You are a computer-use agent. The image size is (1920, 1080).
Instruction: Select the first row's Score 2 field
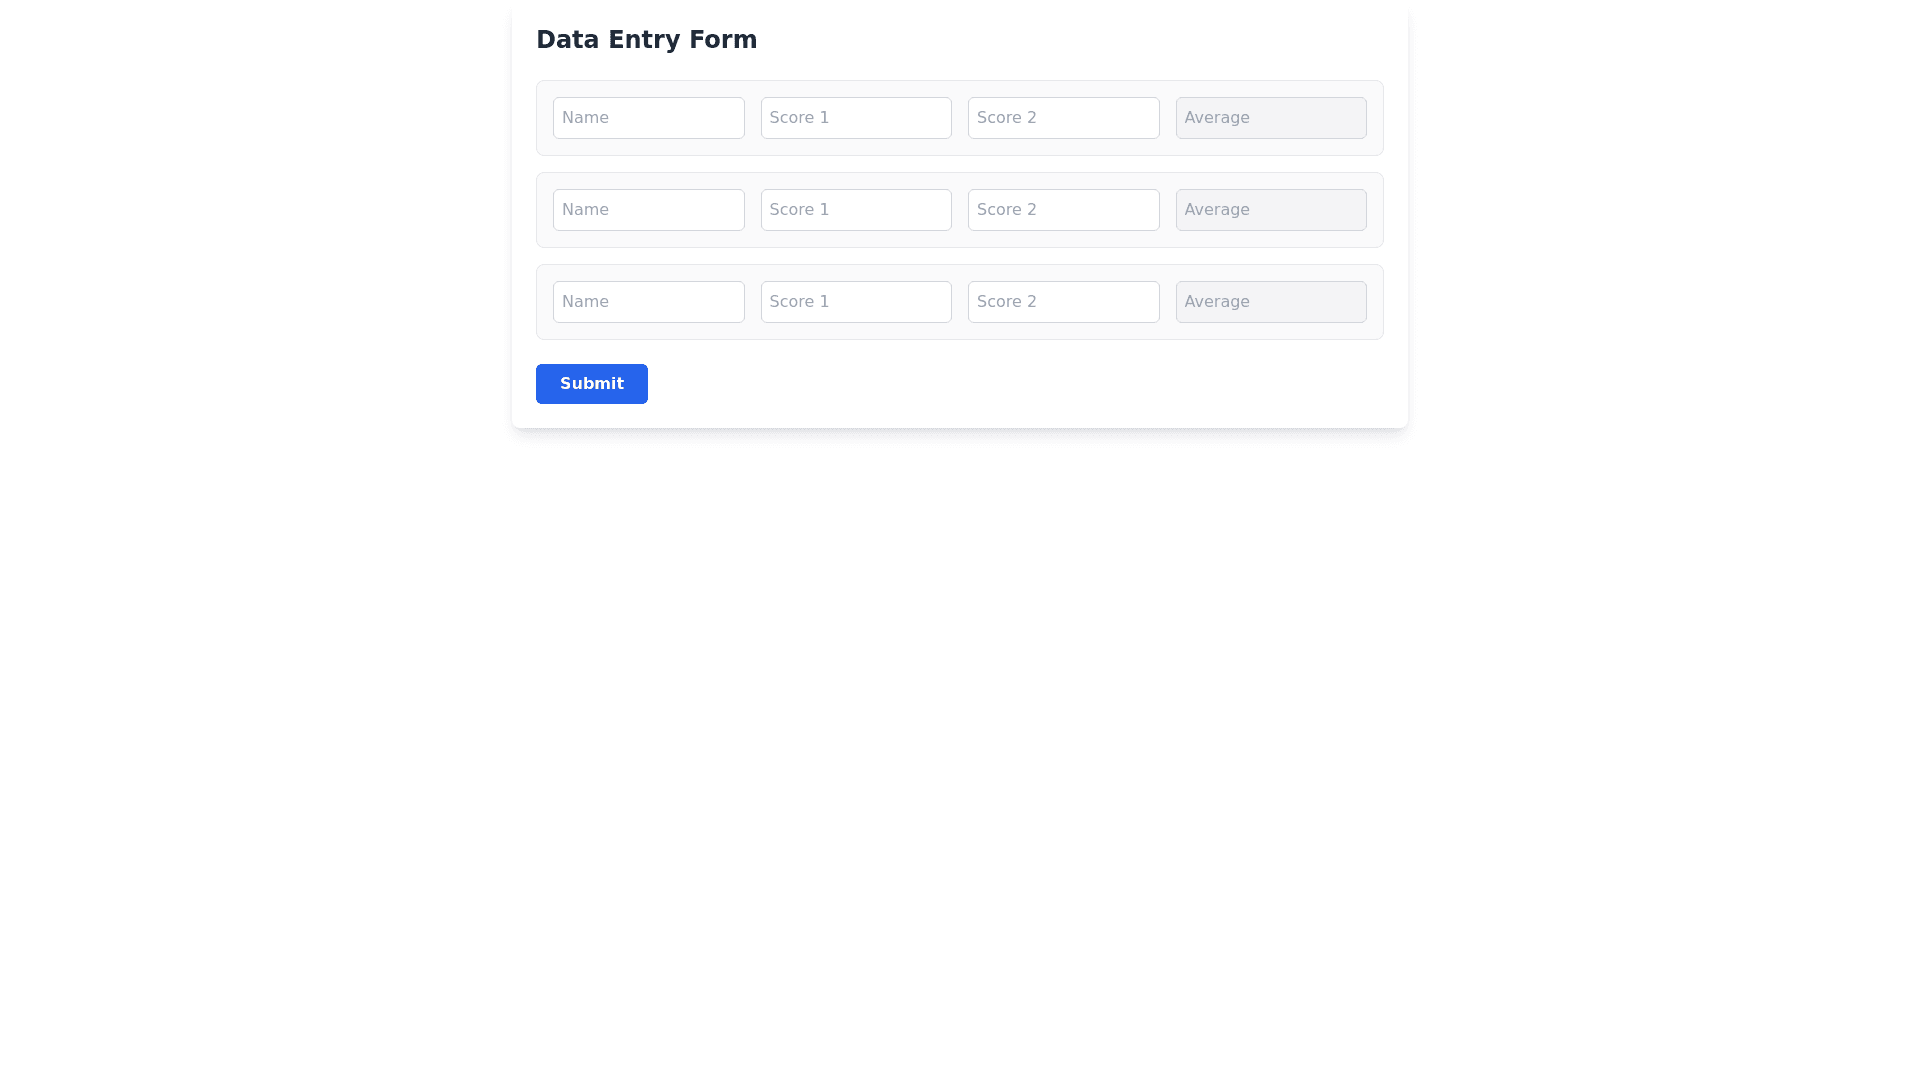1063,118
